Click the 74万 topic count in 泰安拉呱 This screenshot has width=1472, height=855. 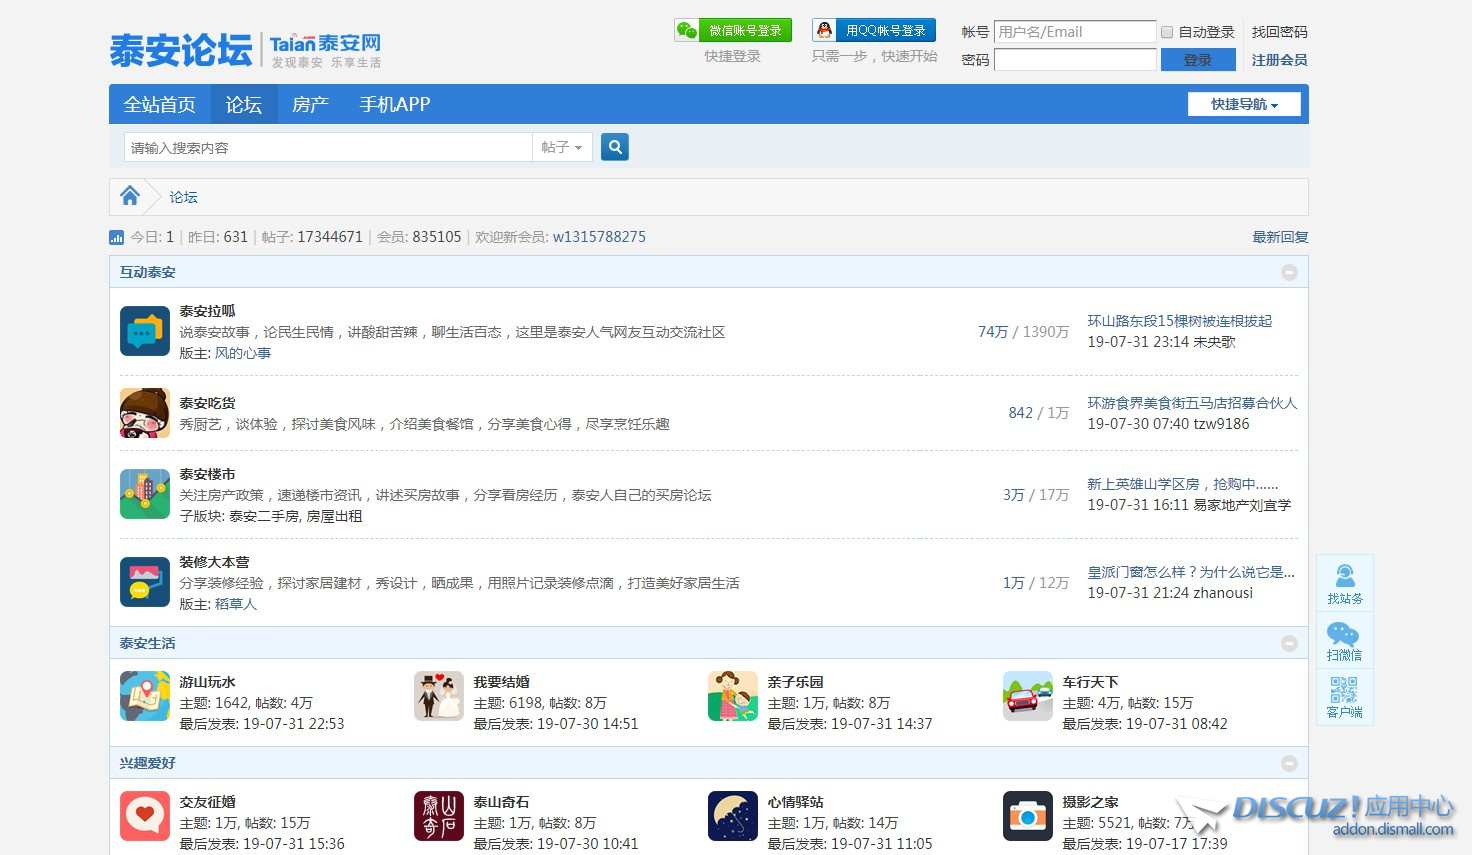coord(993,332)
